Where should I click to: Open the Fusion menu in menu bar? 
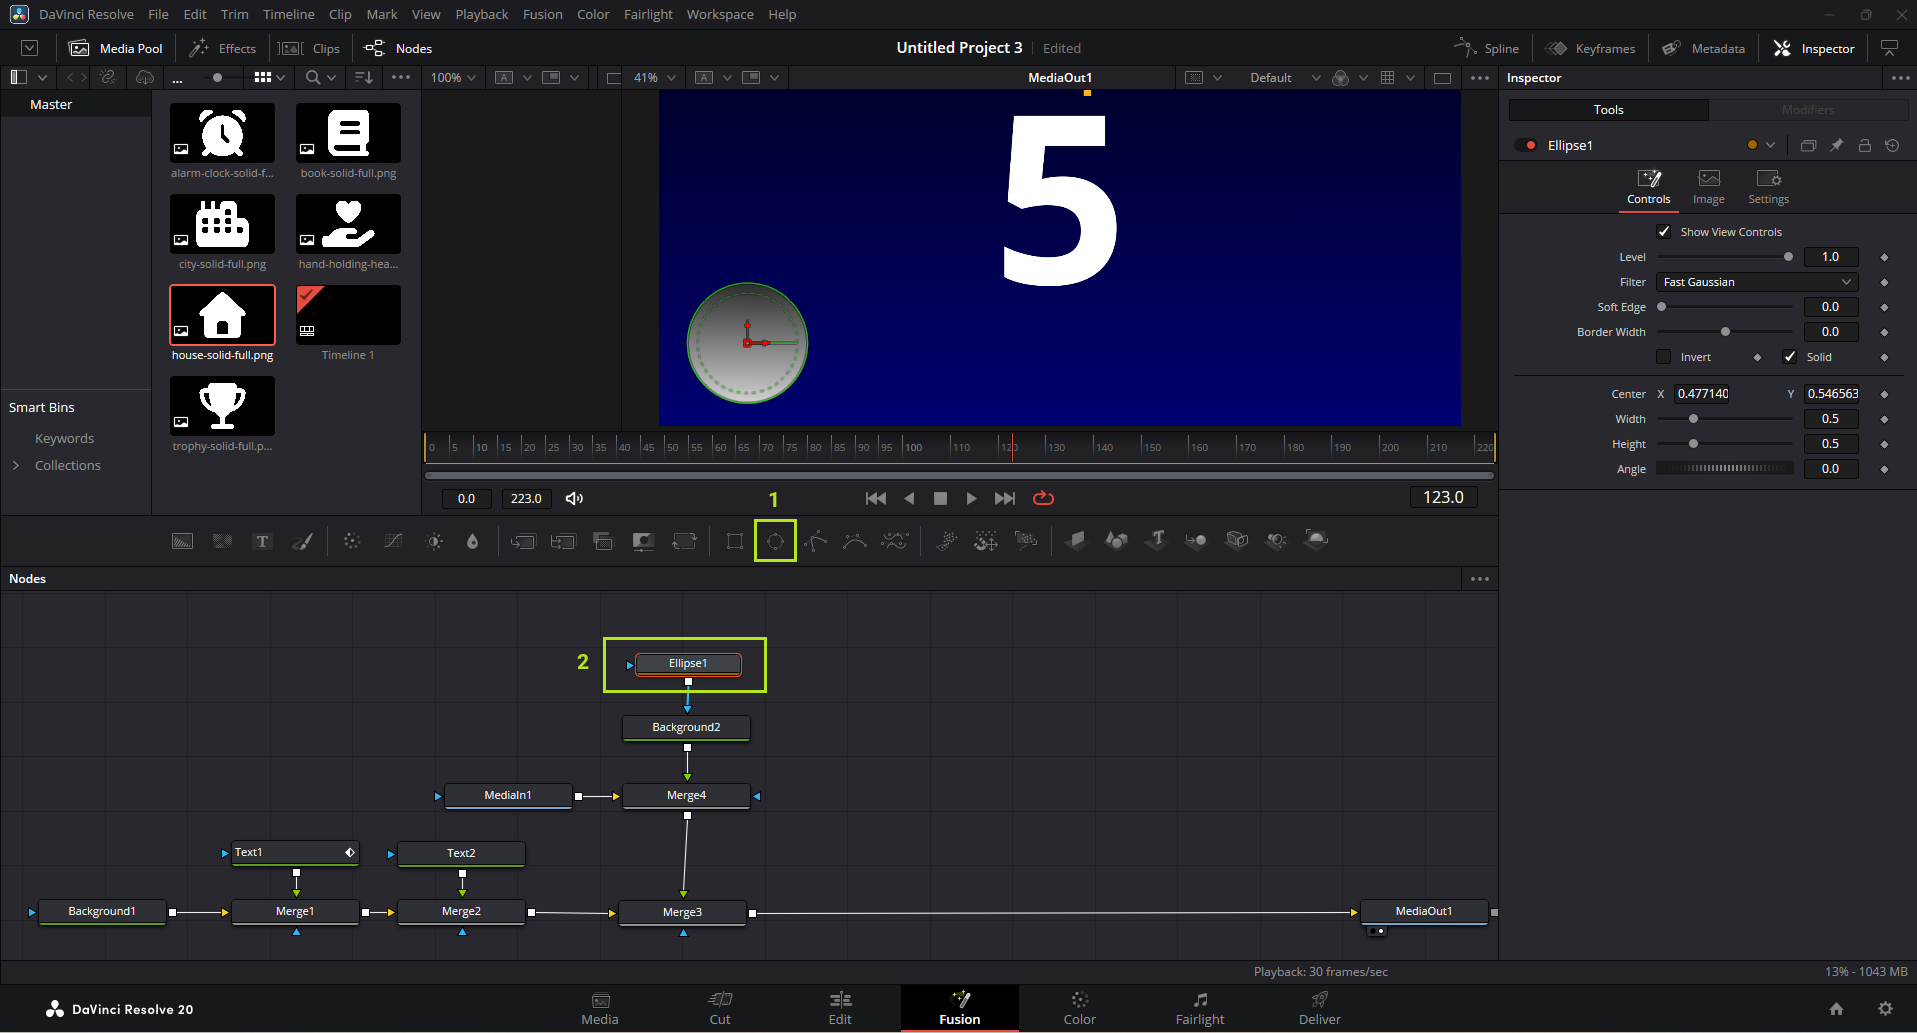click(x=542, y=14)
